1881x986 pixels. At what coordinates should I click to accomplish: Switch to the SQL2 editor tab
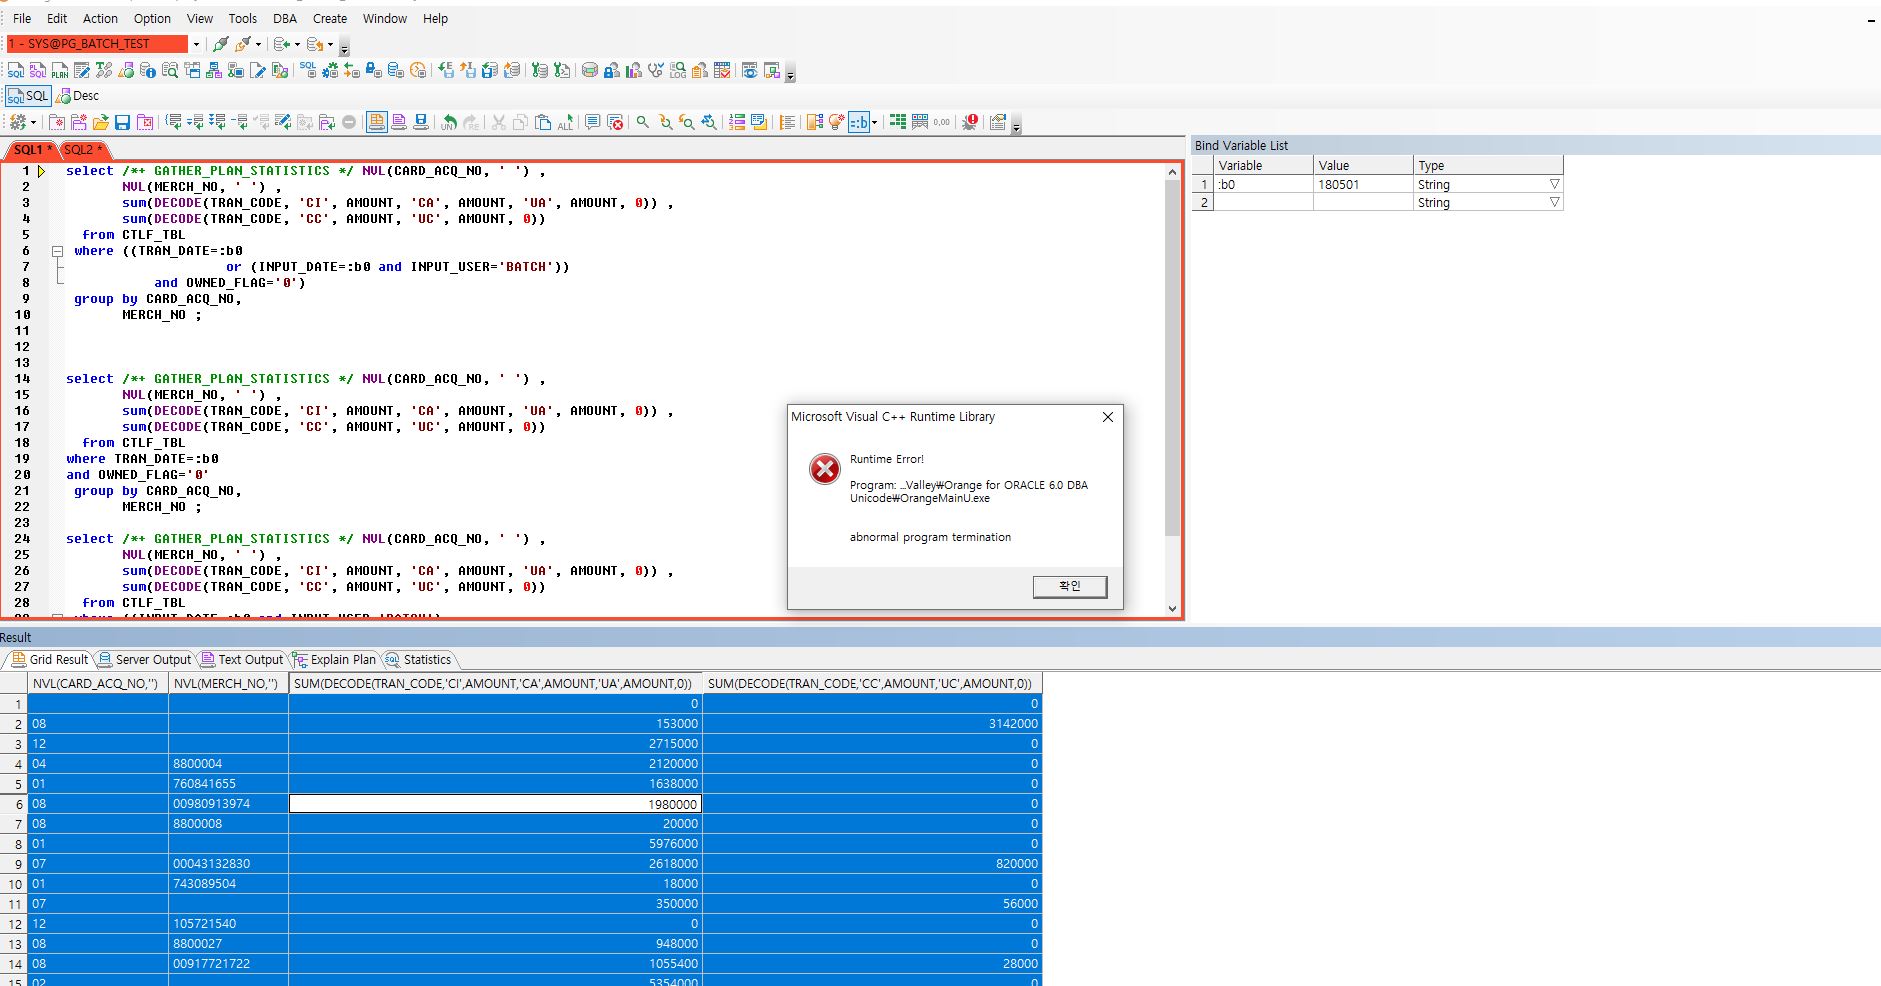[82, 150]
